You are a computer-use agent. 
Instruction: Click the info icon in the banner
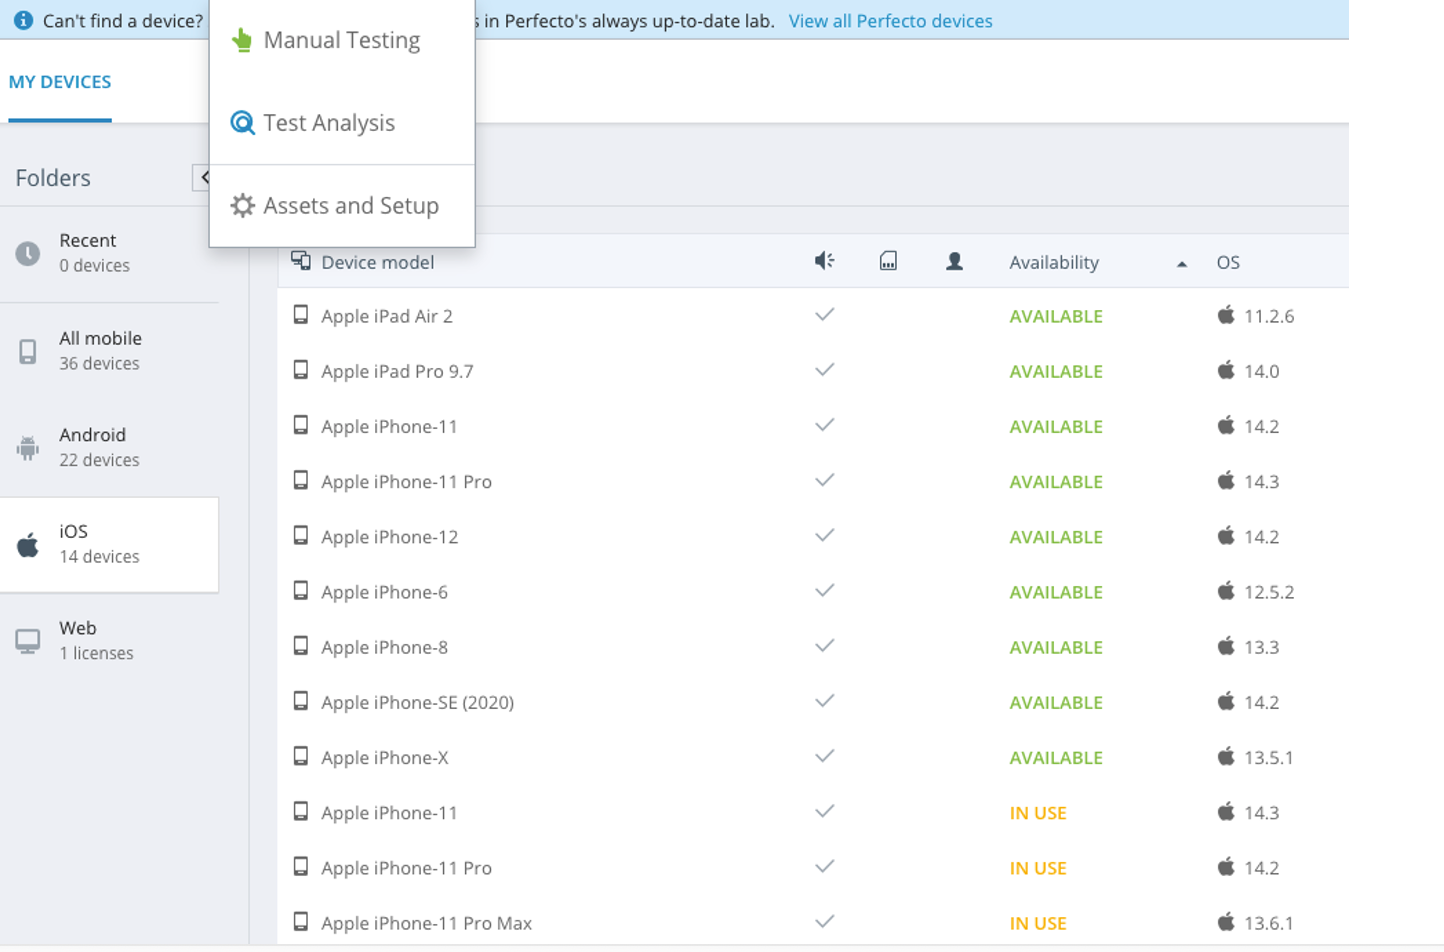coord(23,20)
